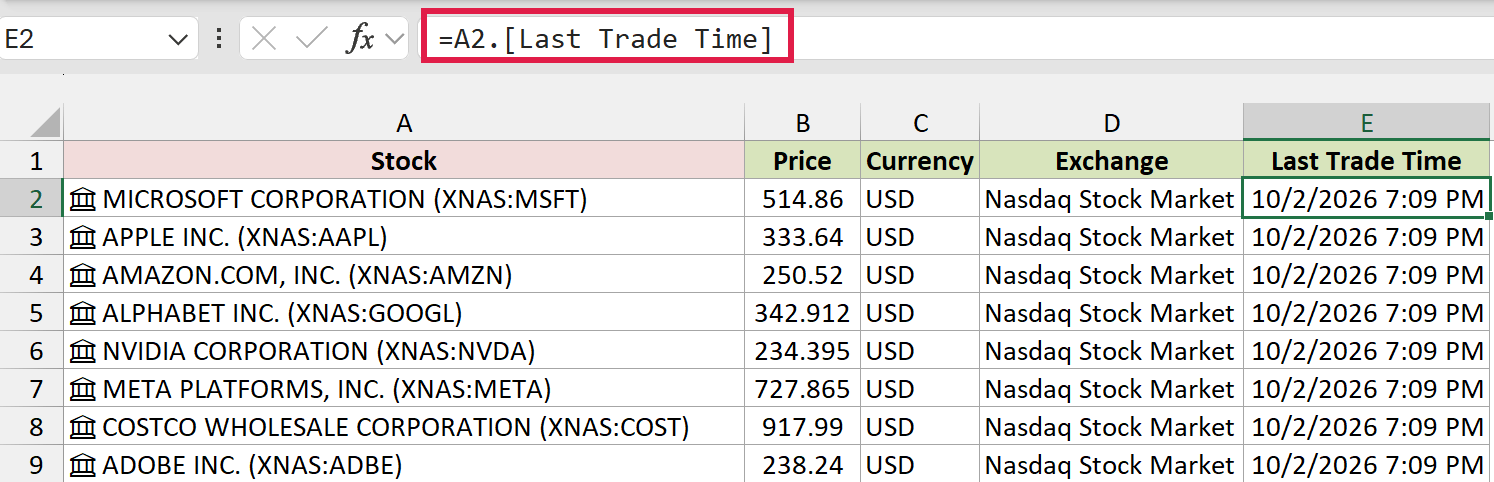The height and width of the screenshot is (482, 1494).
Task: Click the Select All corner triangle
Action: [x=44, y=123]
